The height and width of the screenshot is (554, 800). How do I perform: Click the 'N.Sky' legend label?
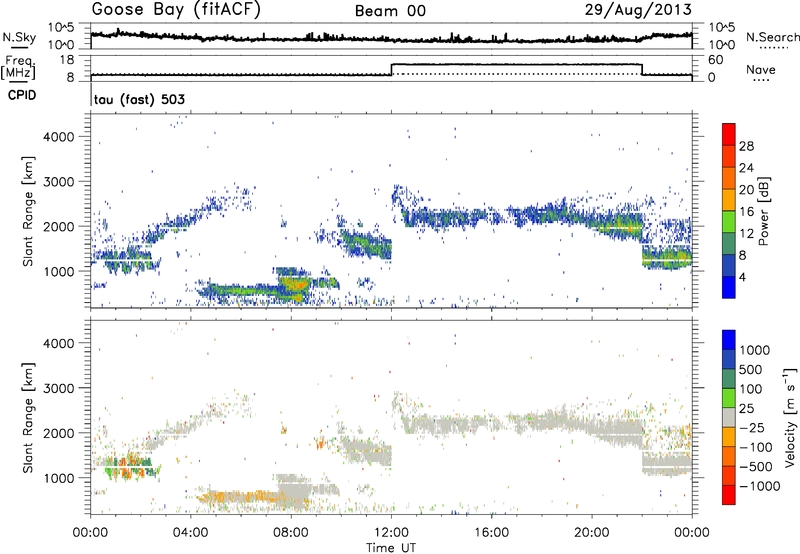point(19,37)
